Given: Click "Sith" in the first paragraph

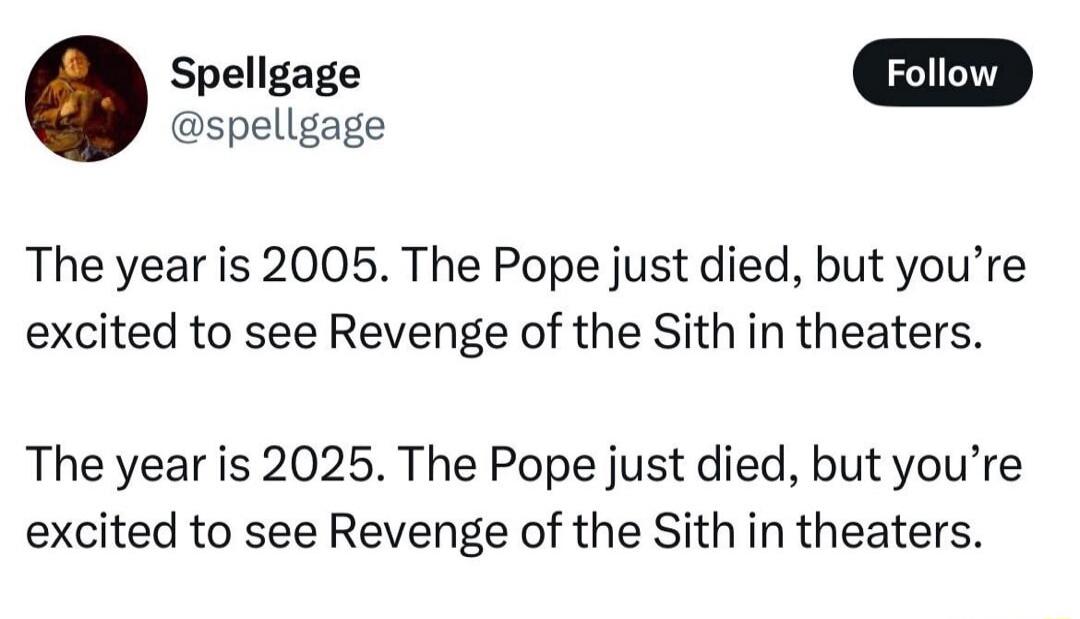Looking at the screenshot, I should (x=694, y=331).
